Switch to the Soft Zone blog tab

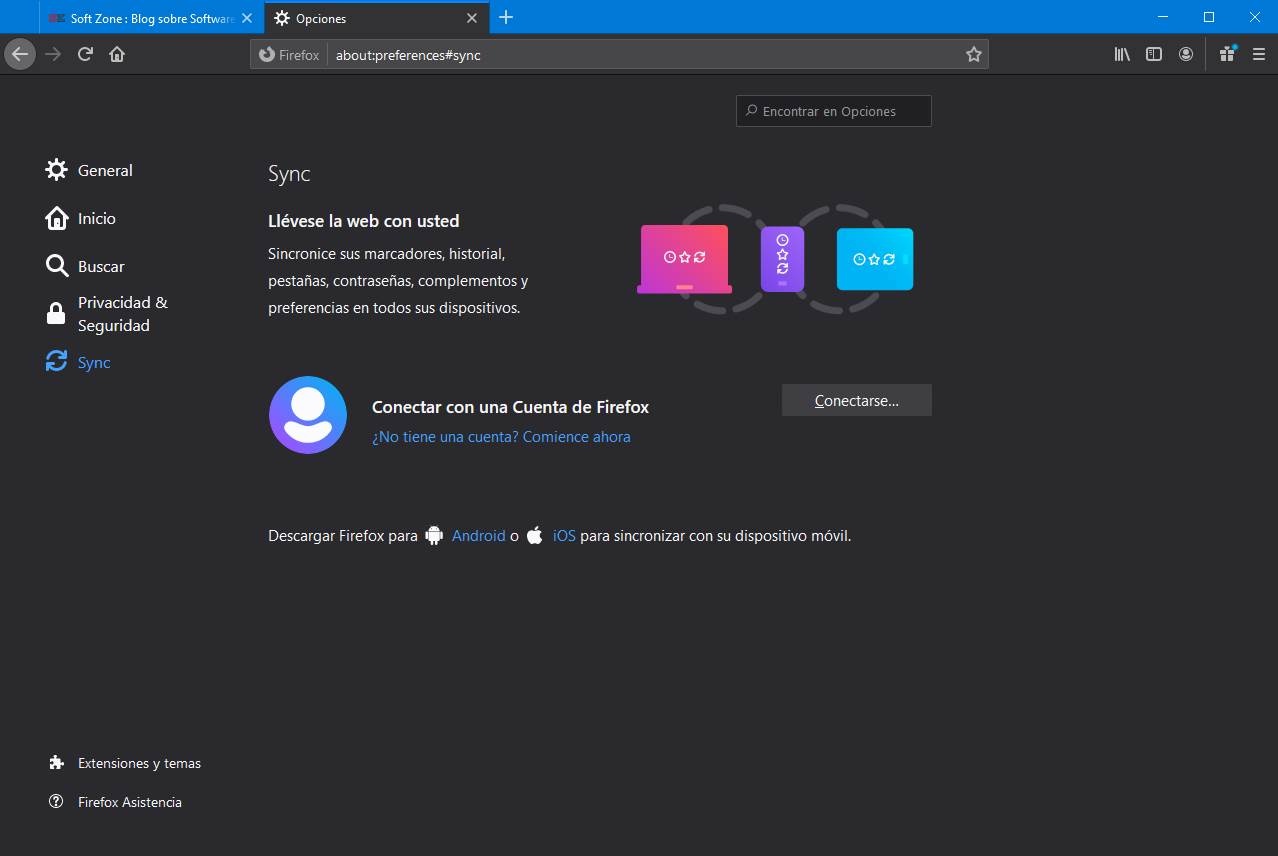152,18
